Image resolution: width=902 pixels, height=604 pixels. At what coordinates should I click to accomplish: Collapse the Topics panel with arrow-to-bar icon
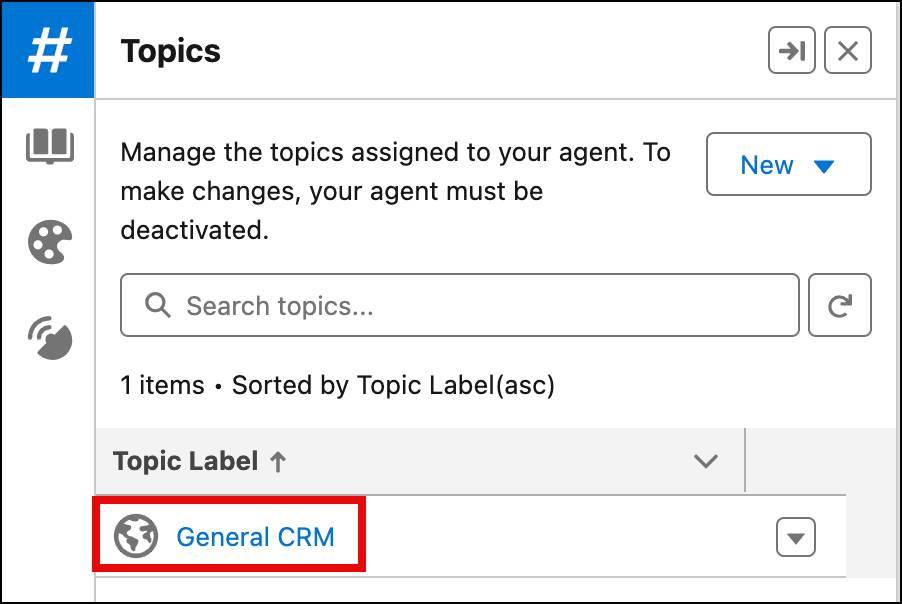792,51
